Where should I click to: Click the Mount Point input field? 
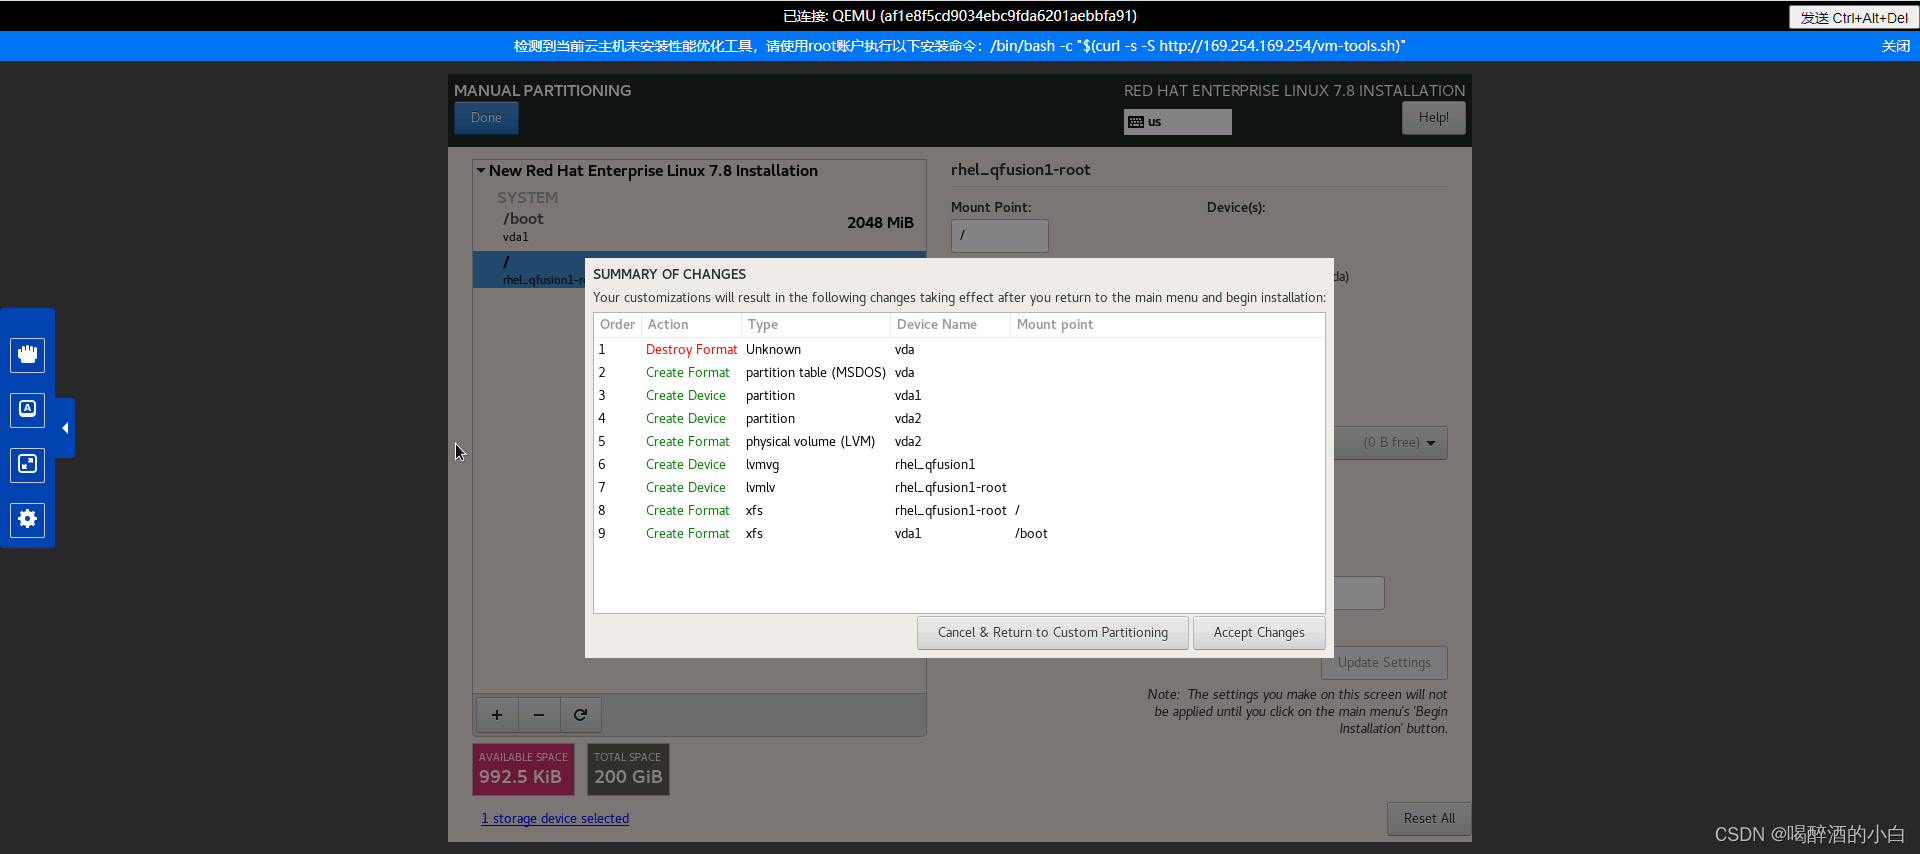point(1000,236)
